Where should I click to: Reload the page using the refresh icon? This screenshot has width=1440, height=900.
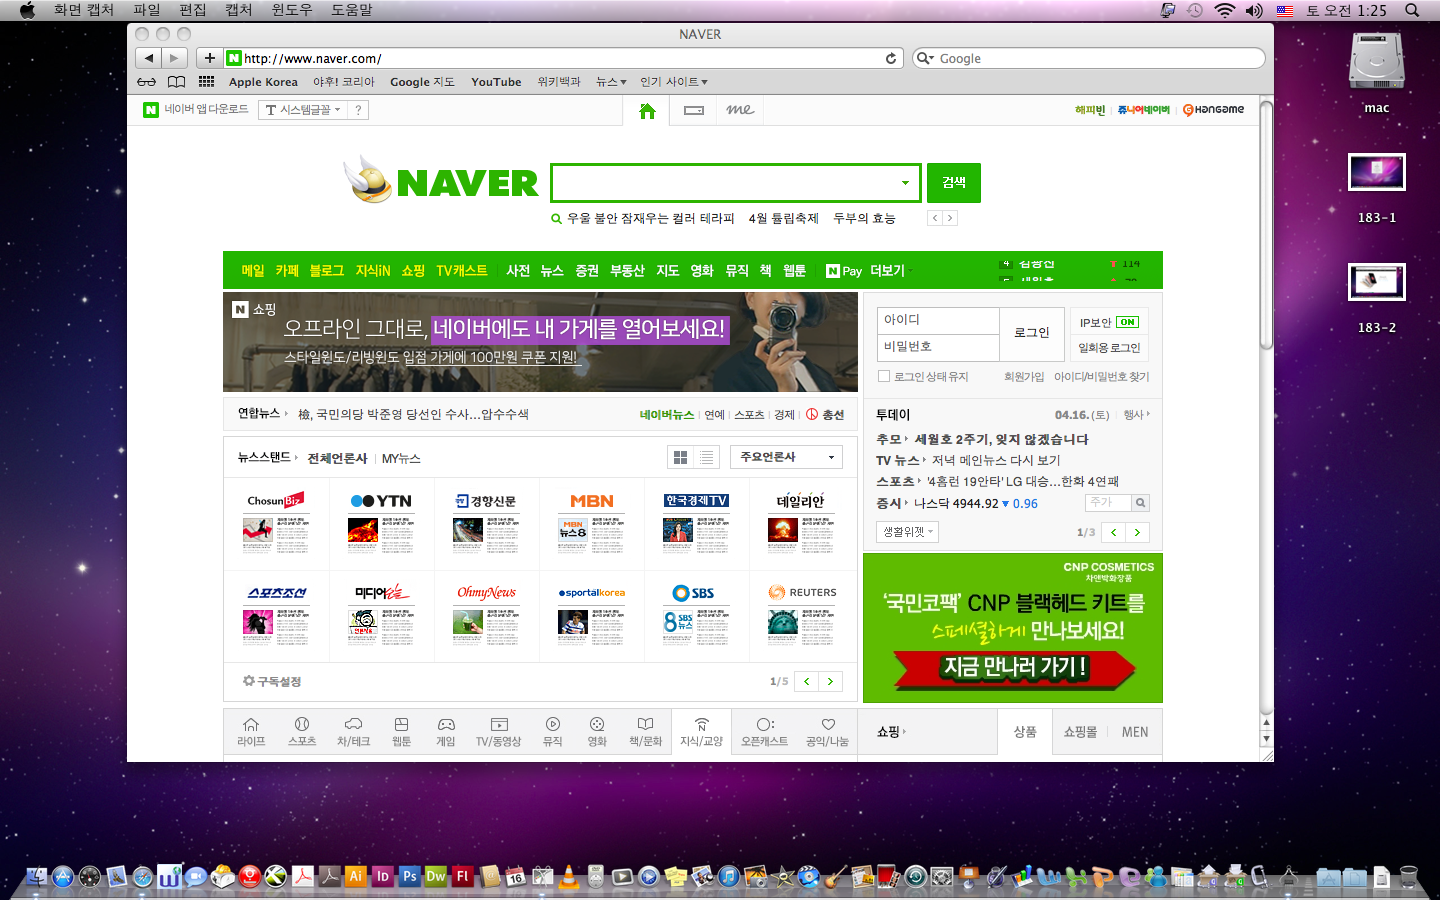[x=891, y=59]
